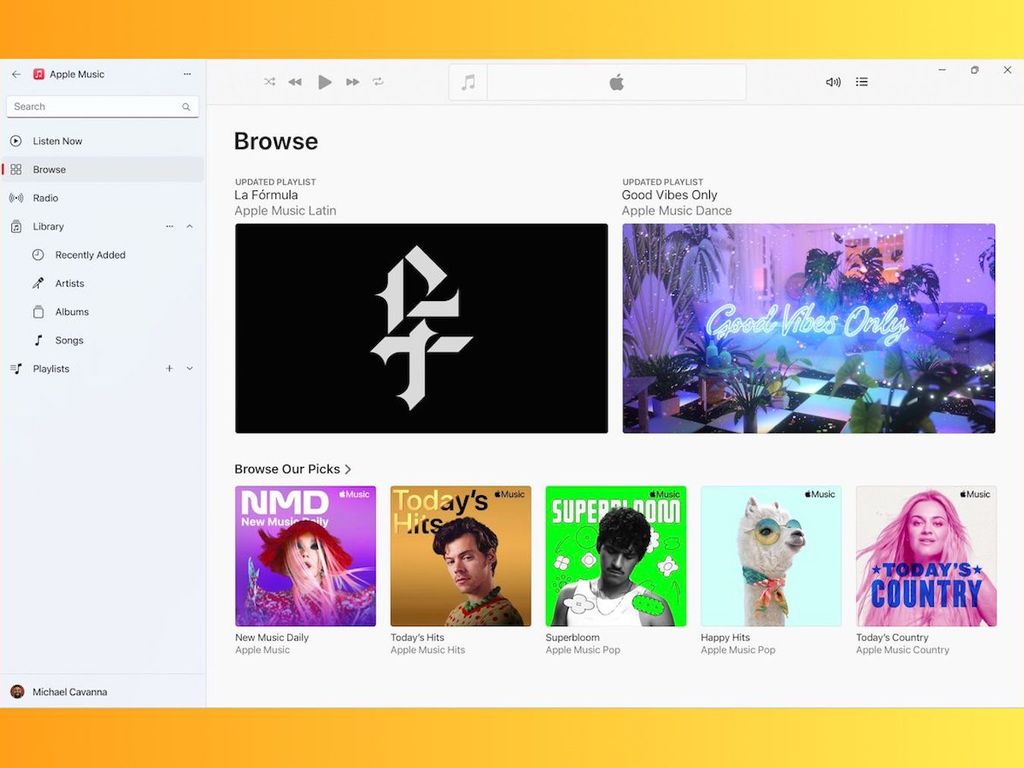Click the music note artwork placeholder
Viewport: 1024px width, 768px height.
468,82
